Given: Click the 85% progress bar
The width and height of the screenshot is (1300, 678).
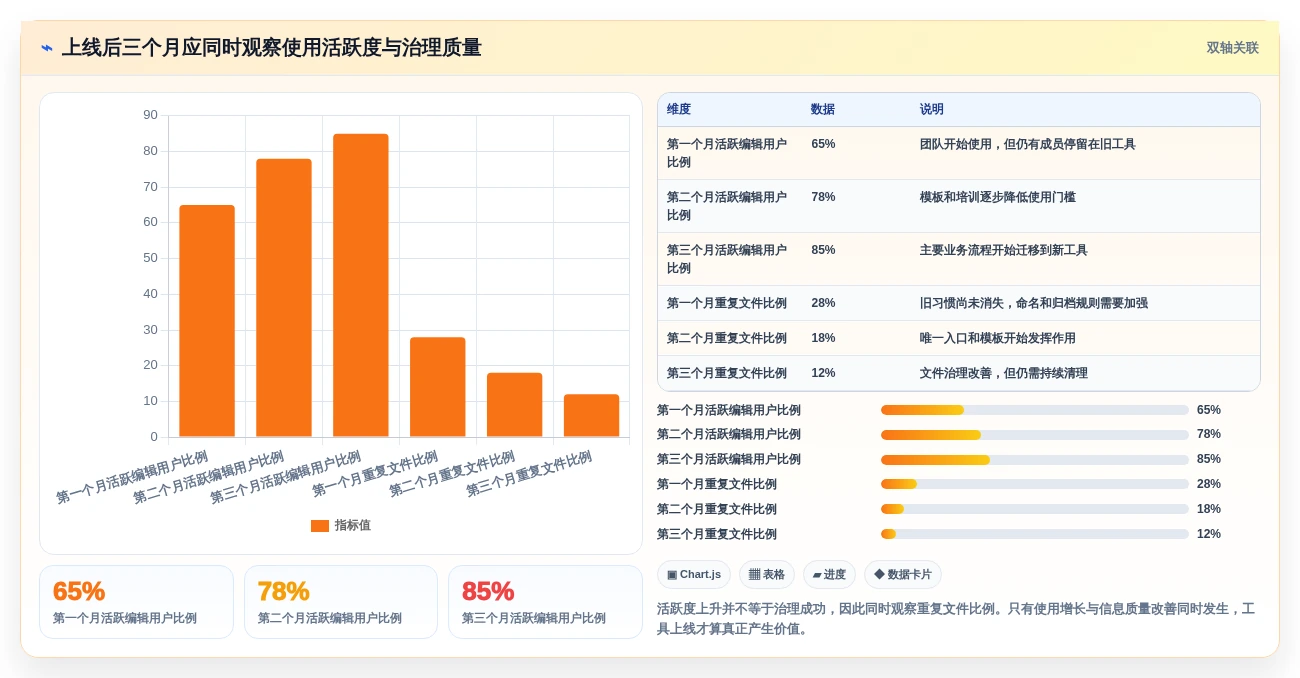Looking at the screenshot, I should [x=1035, y=460].
